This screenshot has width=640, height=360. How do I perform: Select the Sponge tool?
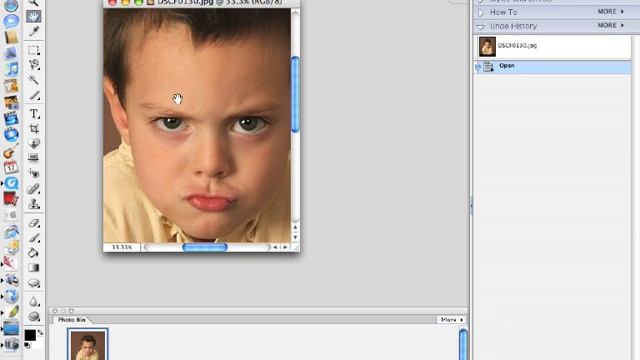[x=34, y=316]
